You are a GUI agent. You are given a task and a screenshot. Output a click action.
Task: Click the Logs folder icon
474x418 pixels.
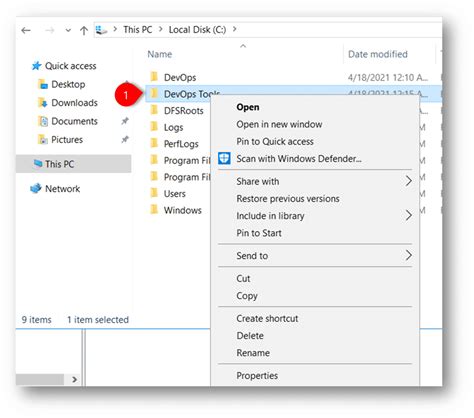pos(154,126)
